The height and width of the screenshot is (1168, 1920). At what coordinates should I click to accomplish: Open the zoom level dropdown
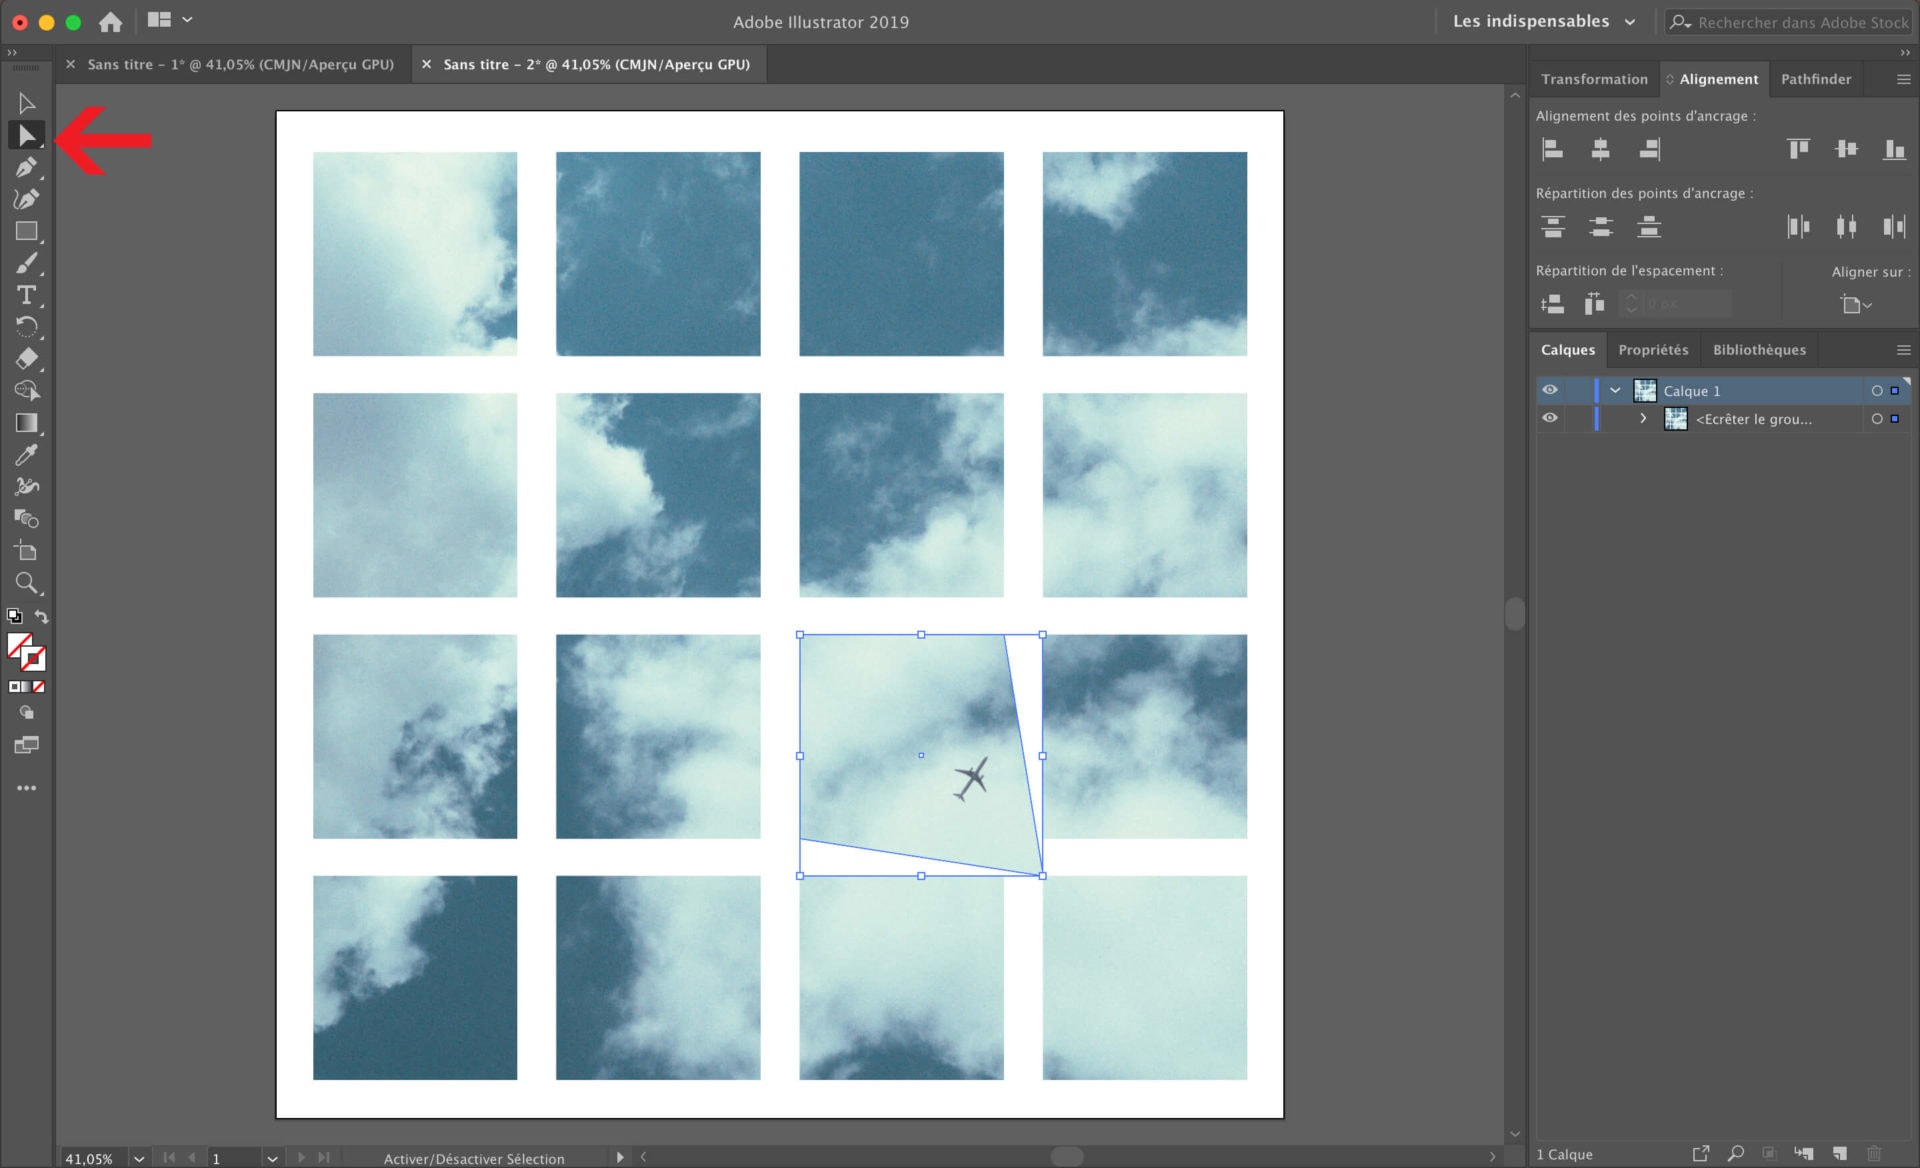tap(139, 1158)
